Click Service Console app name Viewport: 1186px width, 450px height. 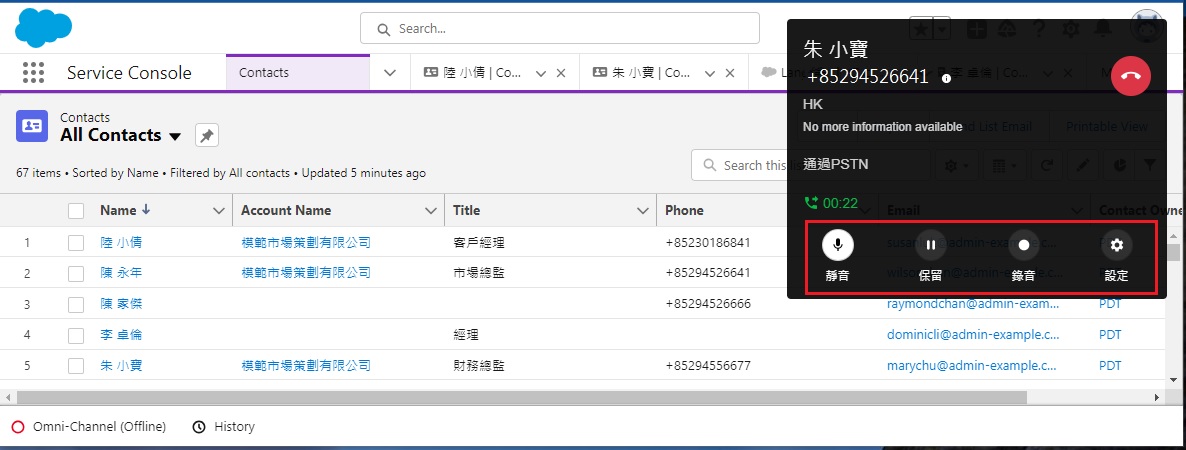tap(129, 73)
